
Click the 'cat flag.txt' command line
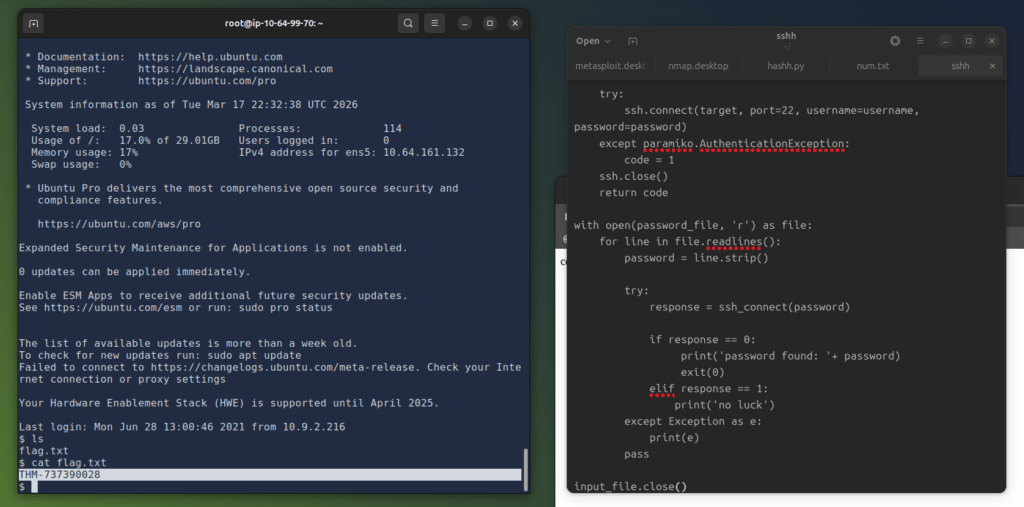click(63, 463)
